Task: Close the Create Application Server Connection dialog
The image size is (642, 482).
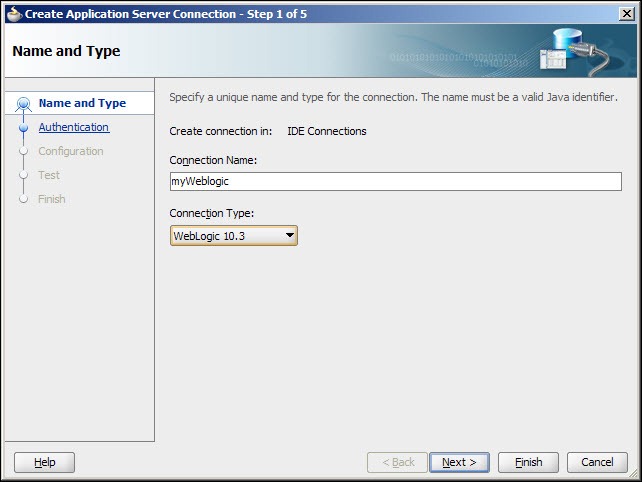Action: (x=626, y=14)
